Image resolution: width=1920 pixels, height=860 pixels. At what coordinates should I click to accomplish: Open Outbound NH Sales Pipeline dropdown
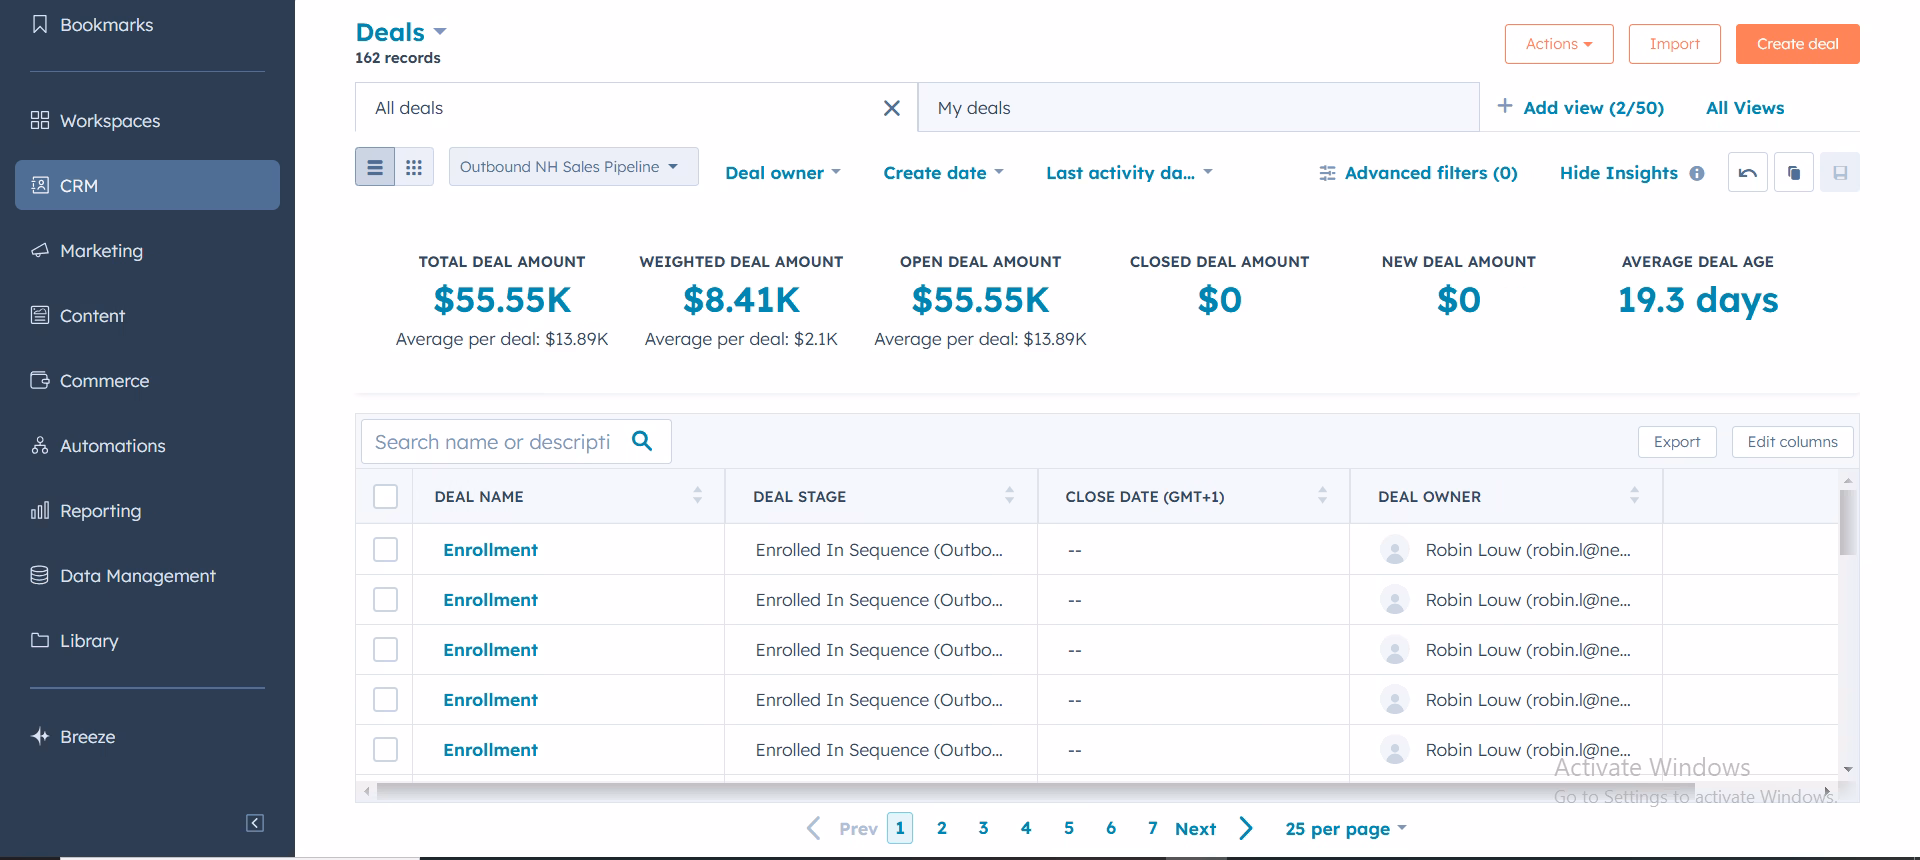coord(573,167)
